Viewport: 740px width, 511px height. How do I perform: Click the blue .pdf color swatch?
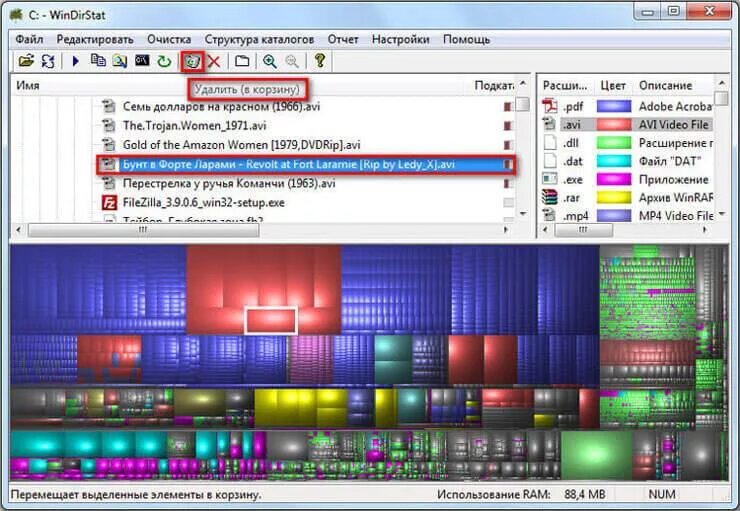point(614,106)
